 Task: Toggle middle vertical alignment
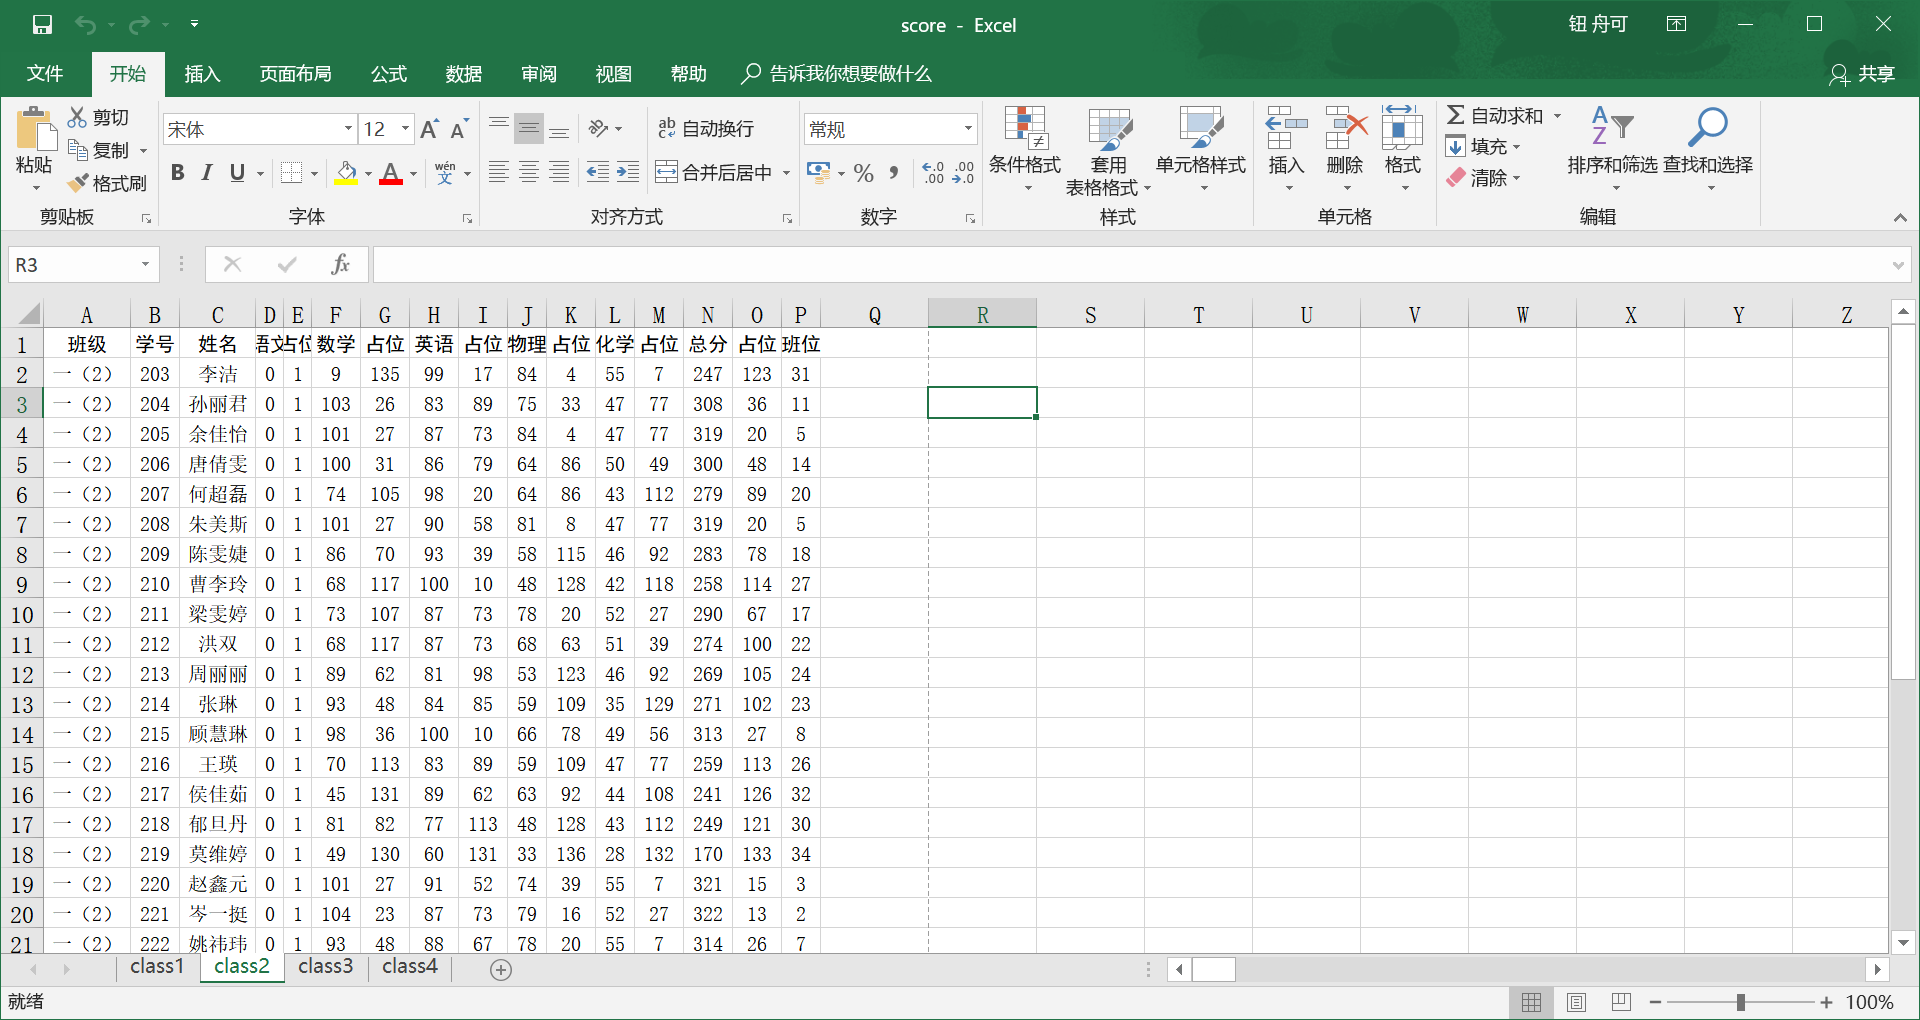tap(529, 128)
